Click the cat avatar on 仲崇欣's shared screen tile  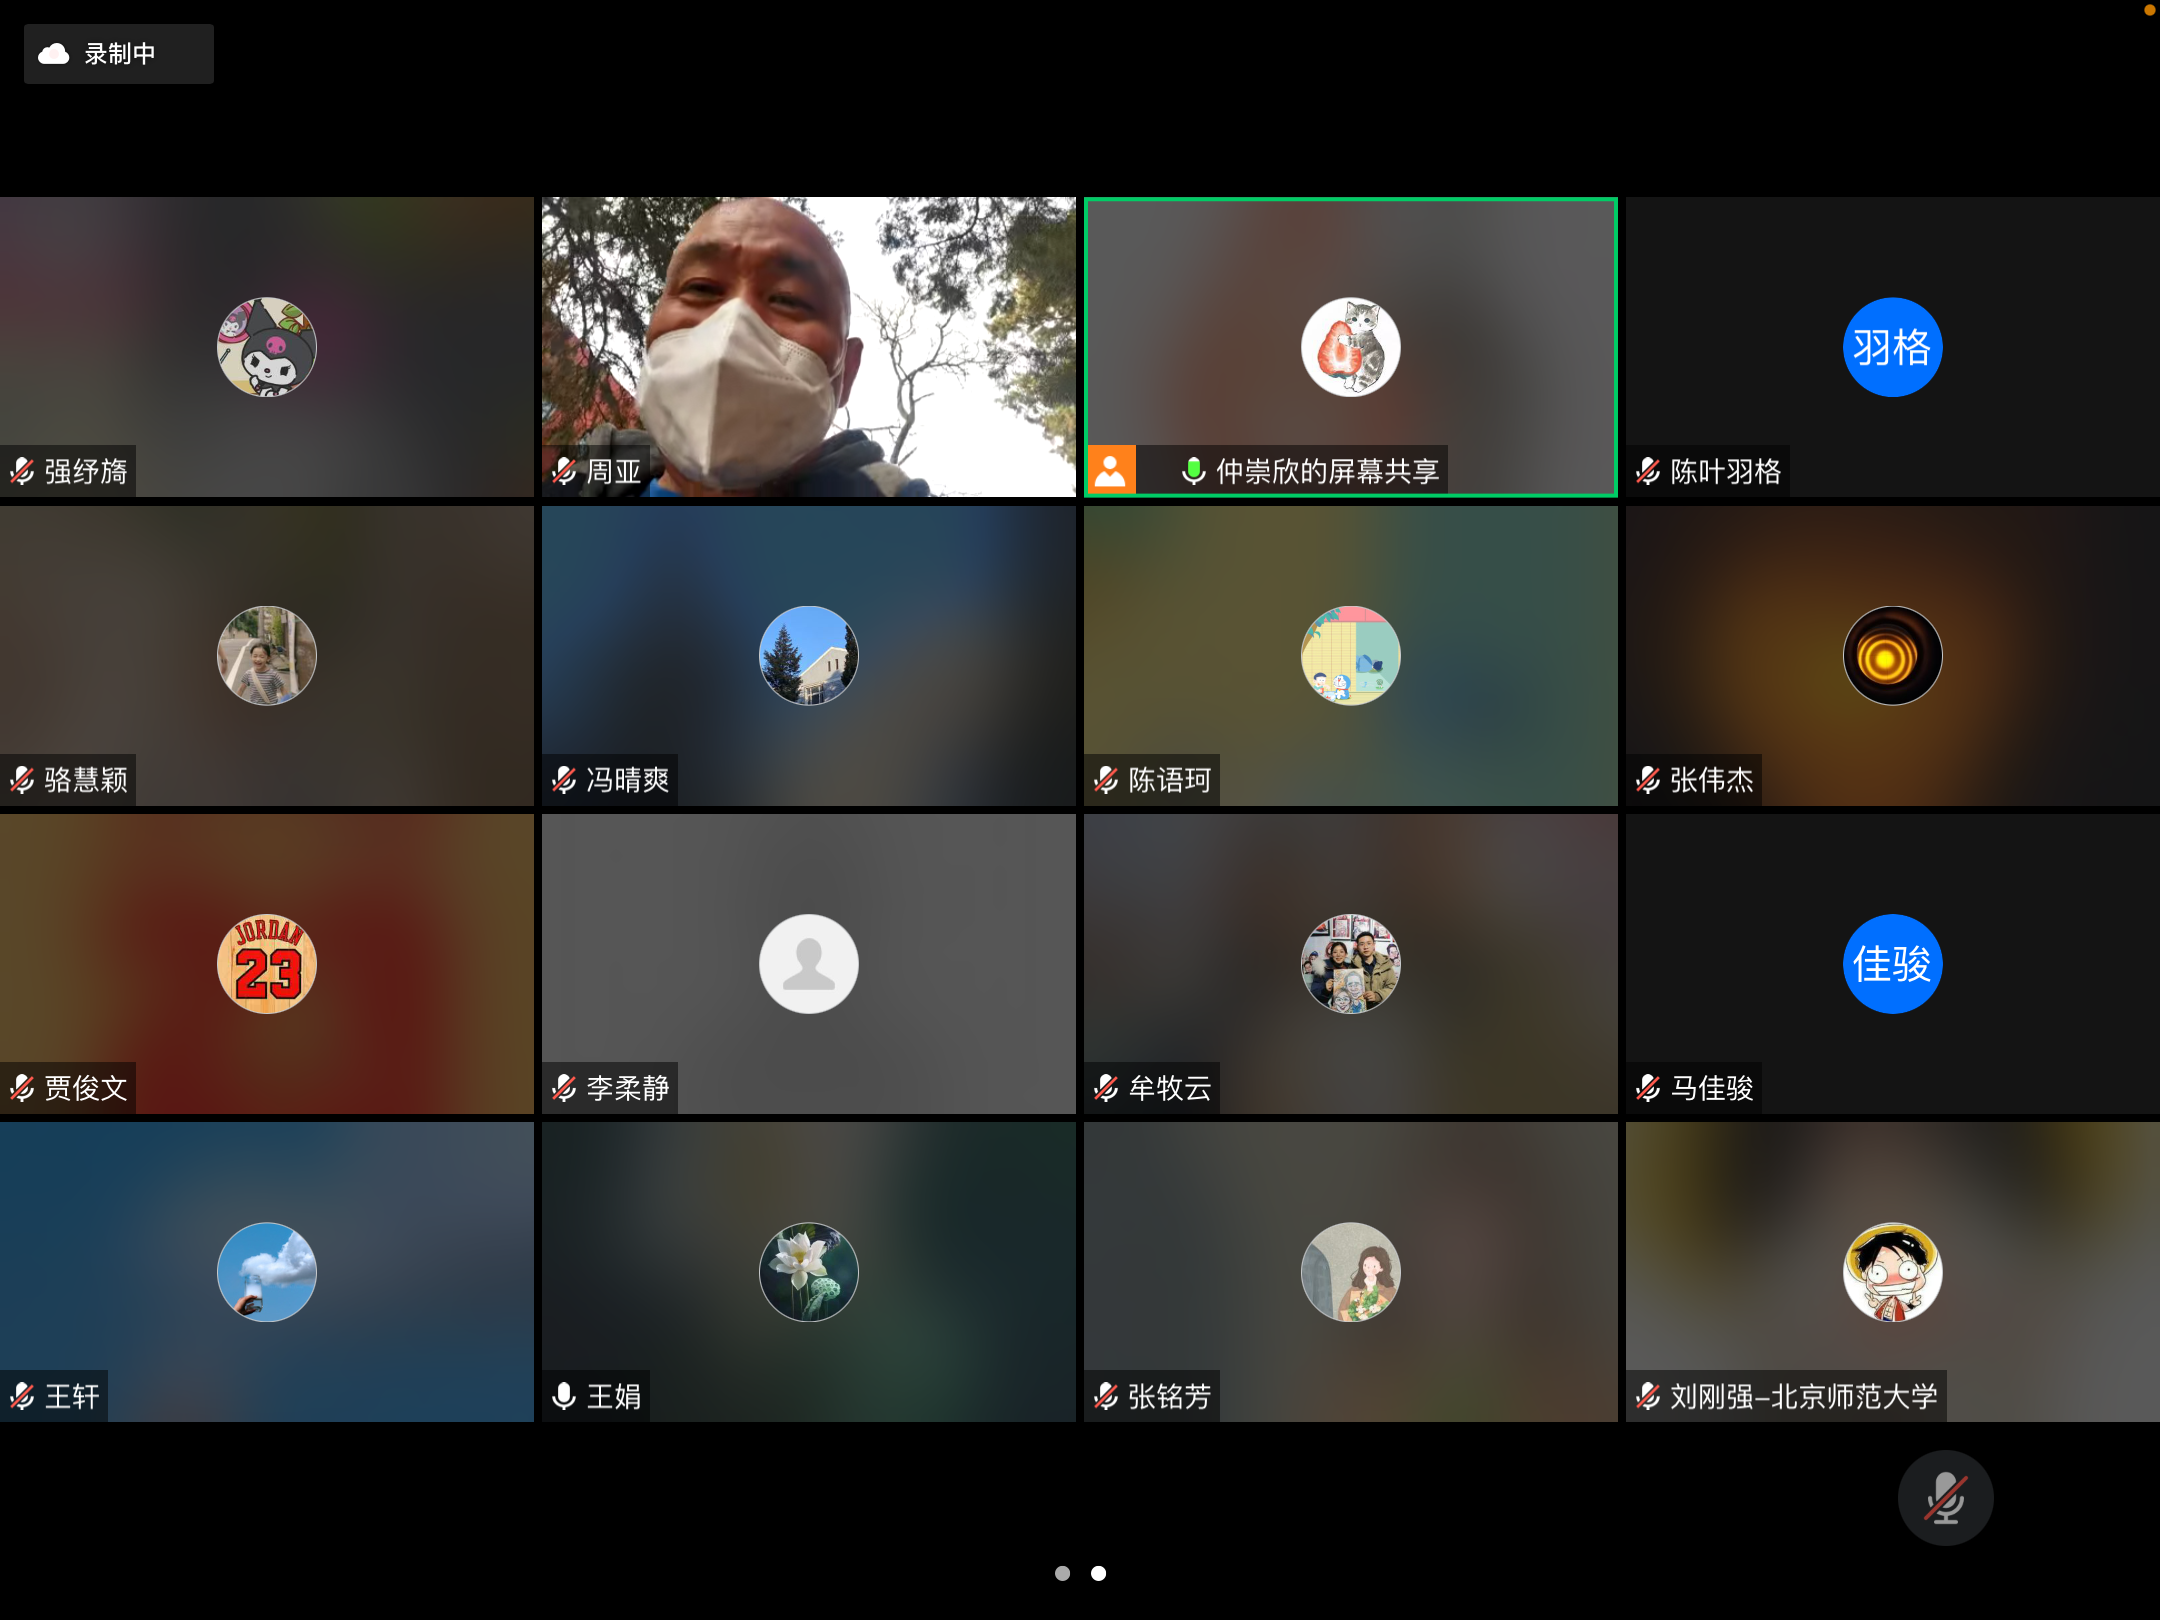pyautogui.click(x=1350, y=347)
